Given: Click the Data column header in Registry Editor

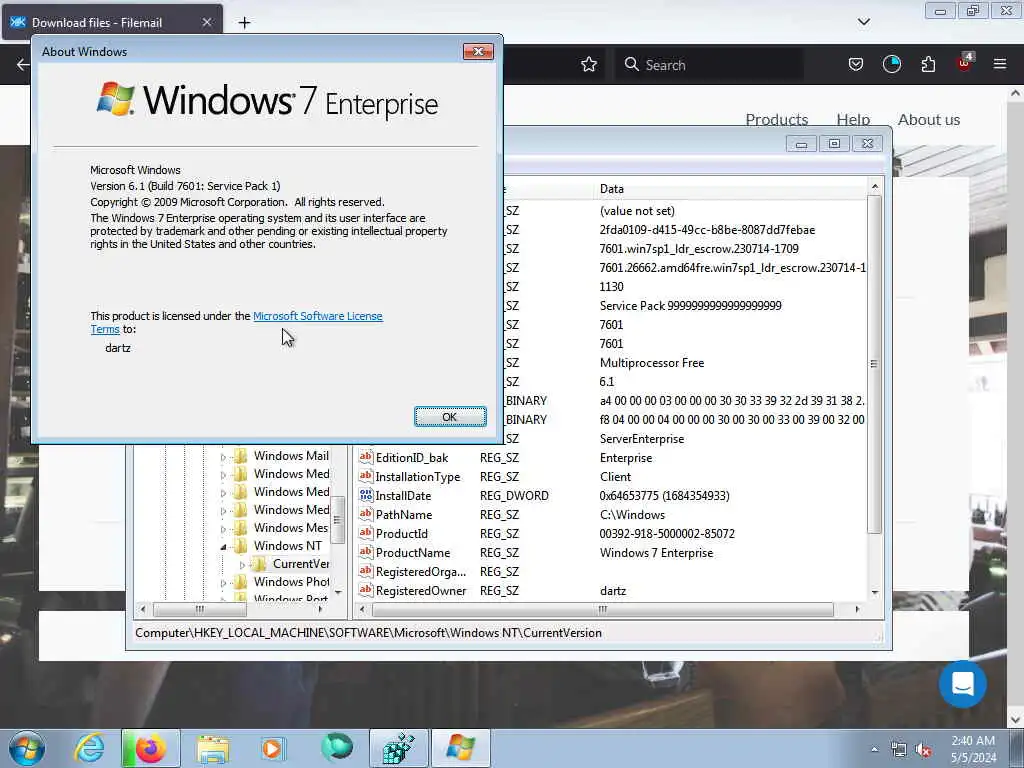Looking at the screenshot, I should click(x=731, y=189).
